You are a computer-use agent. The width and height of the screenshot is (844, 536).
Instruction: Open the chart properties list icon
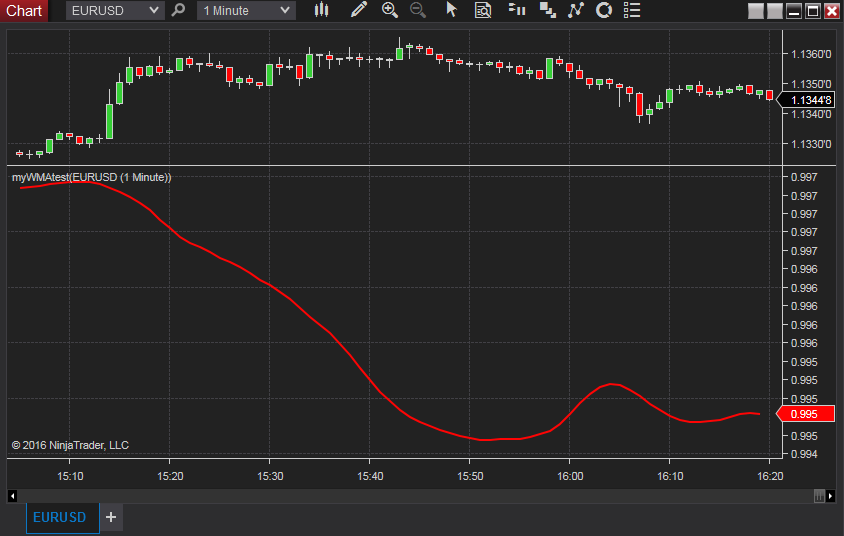(632, 10)
